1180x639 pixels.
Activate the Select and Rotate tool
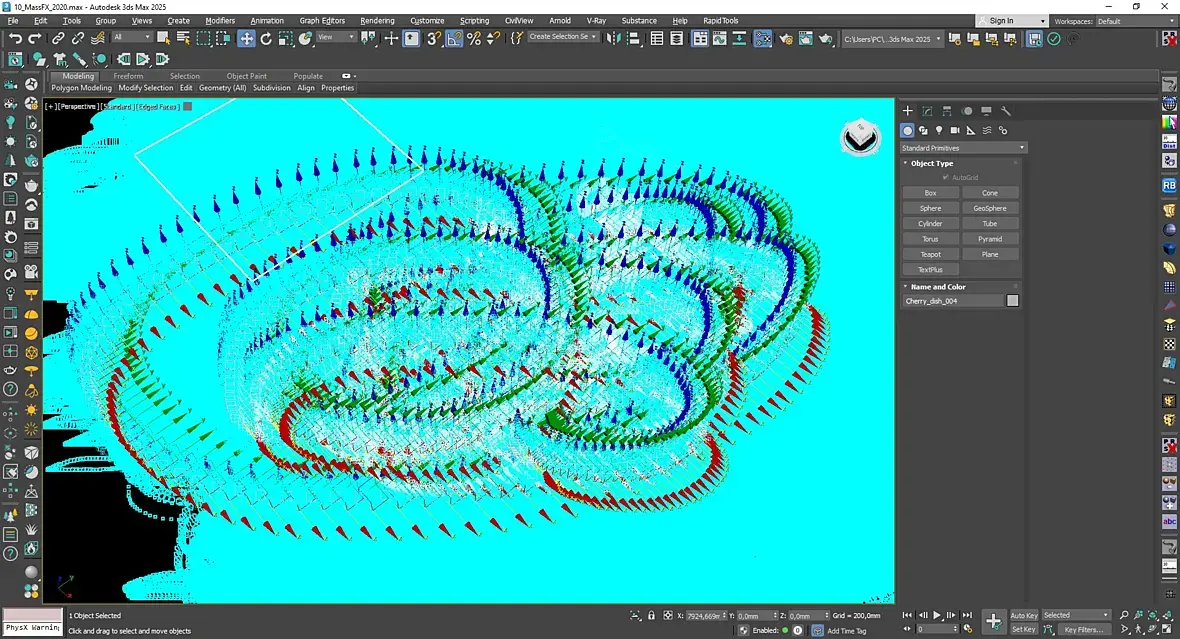click(x=266, y=38)
